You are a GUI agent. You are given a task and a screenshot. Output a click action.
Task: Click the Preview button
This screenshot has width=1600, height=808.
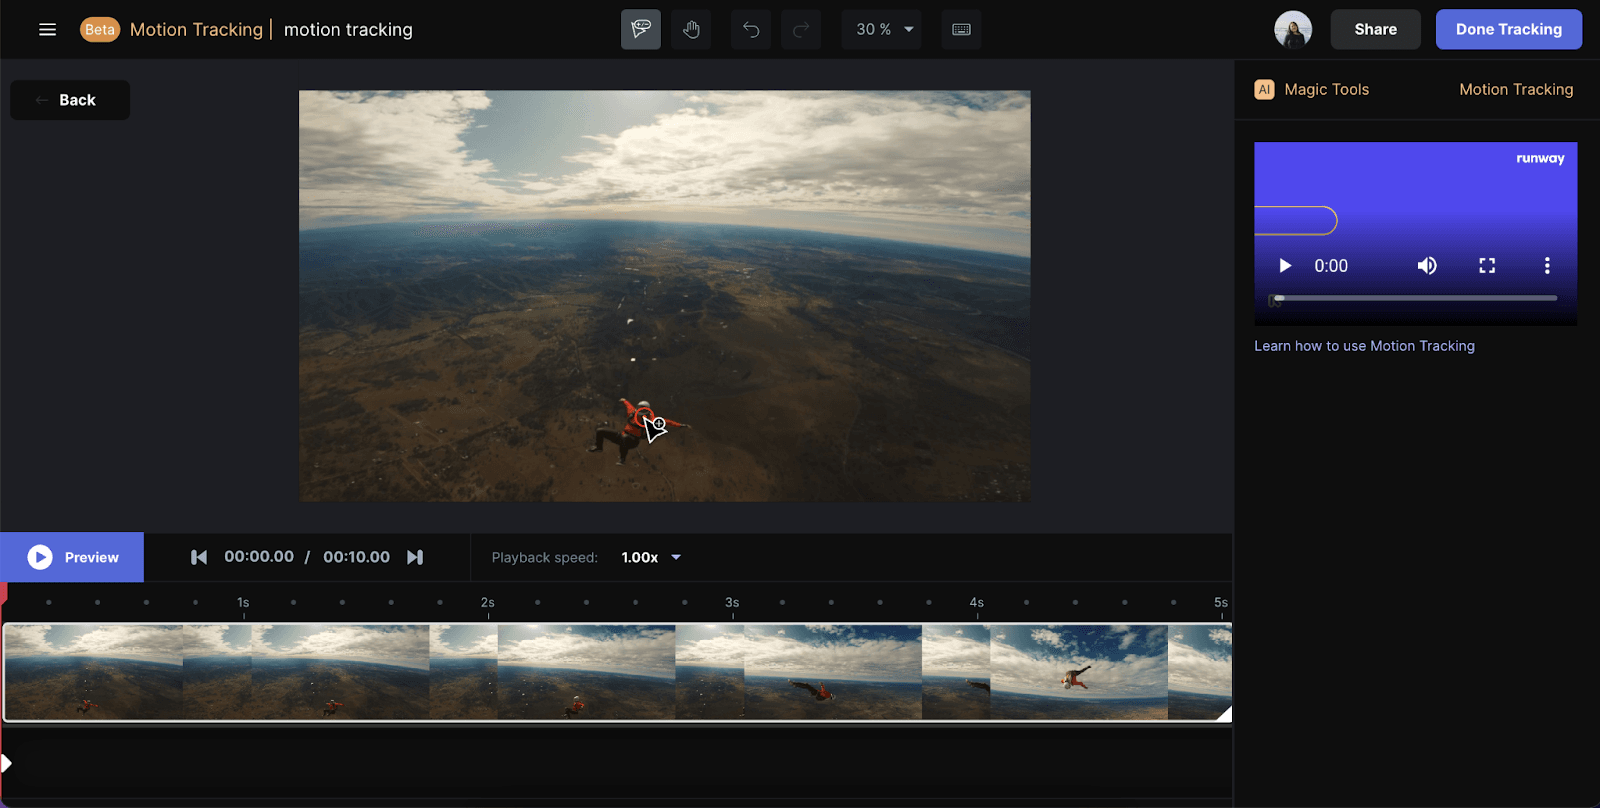coord(72,557)
